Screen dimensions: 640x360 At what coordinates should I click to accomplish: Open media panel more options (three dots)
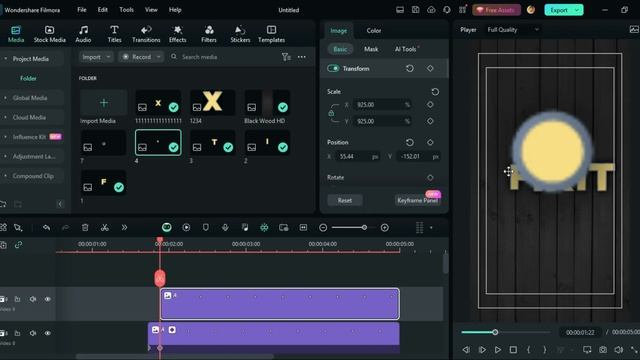coord(302,57)
